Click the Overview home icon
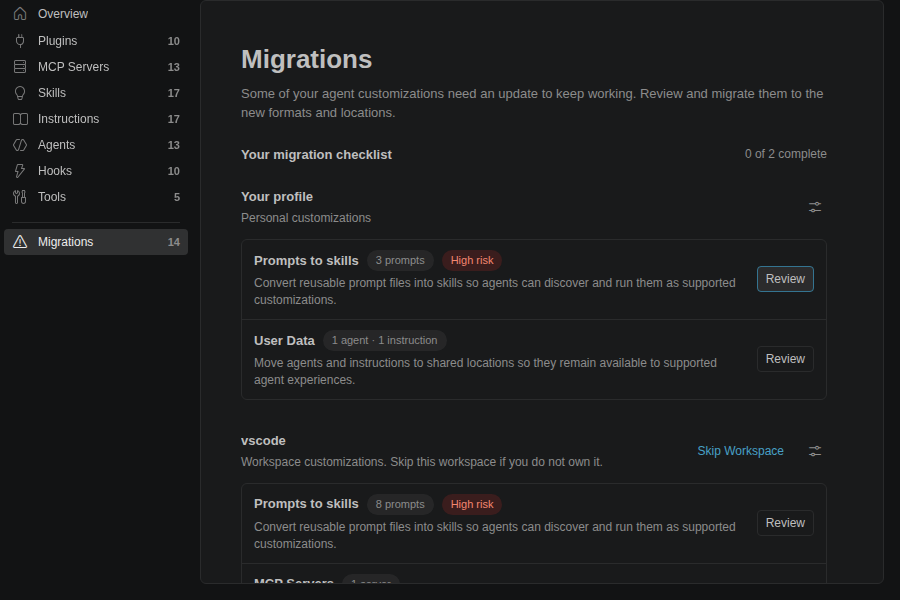Image resolution: width=900 pixels, height=600 pixels. (20, 14)
